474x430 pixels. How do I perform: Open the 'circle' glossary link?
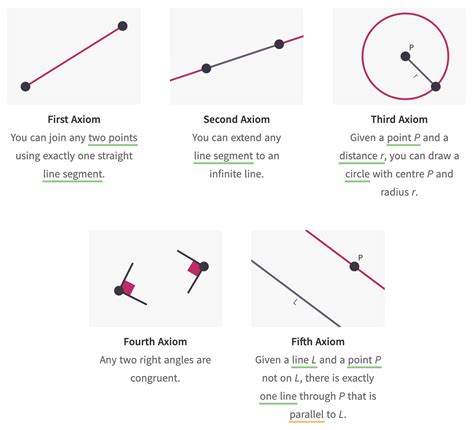(x=357, y=174)
